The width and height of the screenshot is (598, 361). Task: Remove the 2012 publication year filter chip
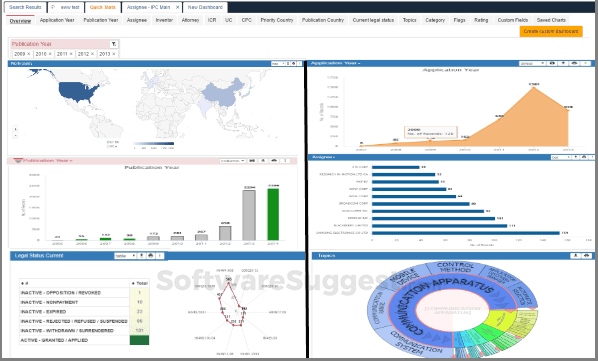93,54
